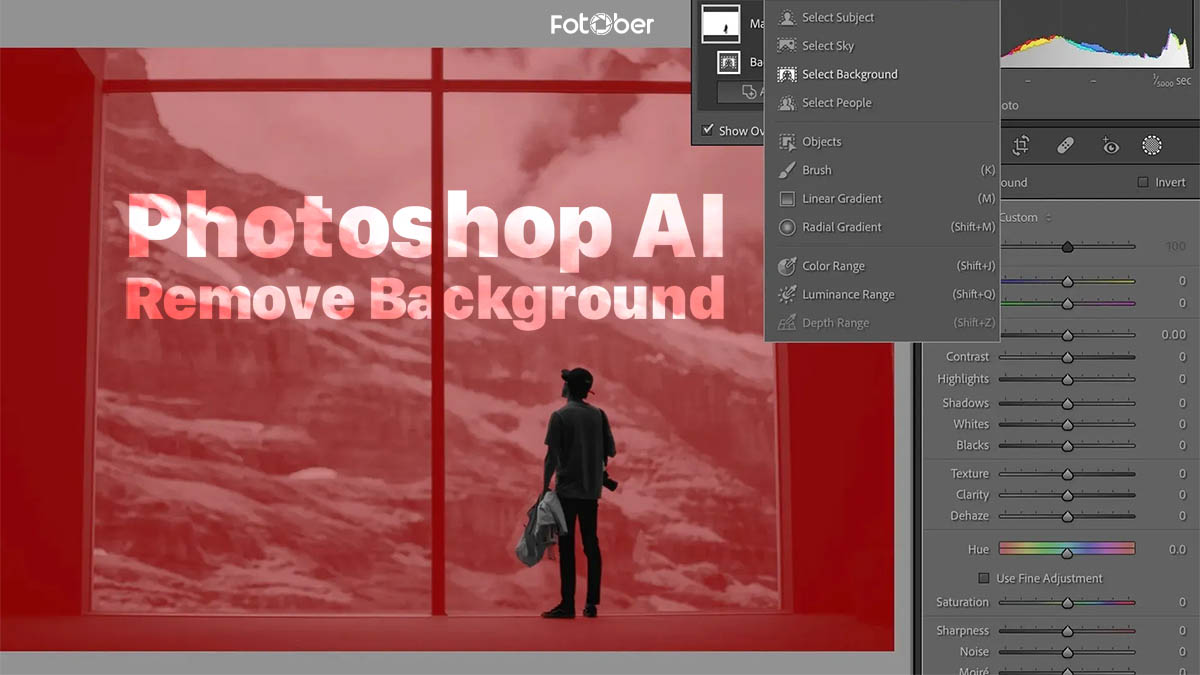
Task: Tick the Use Fine Adjustment checkbox
Action: tap(984, 579)
